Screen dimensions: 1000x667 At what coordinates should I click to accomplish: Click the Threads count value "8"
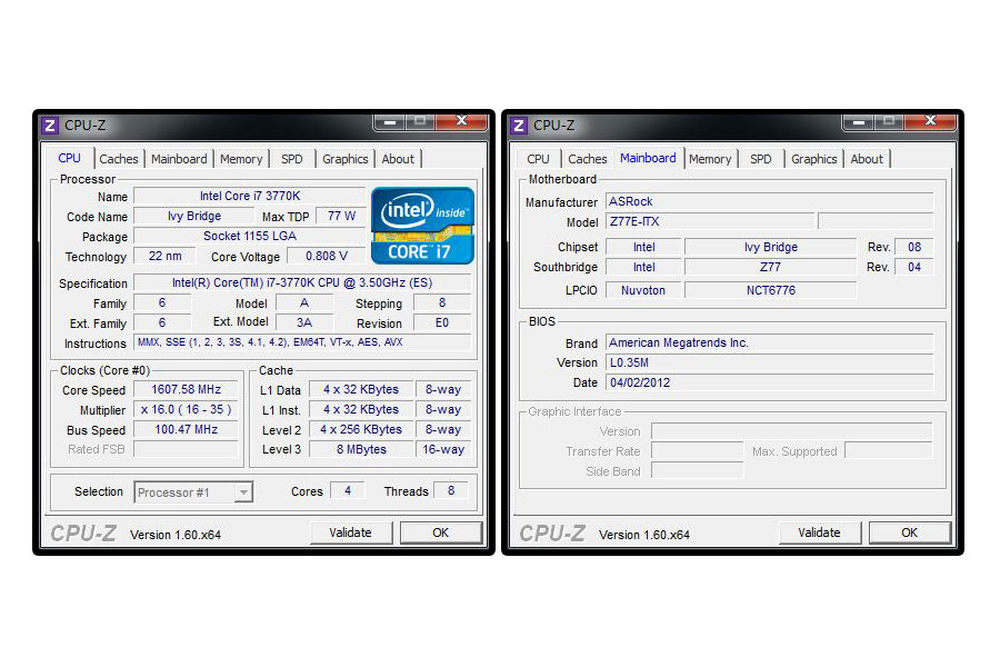click(451, 490)
